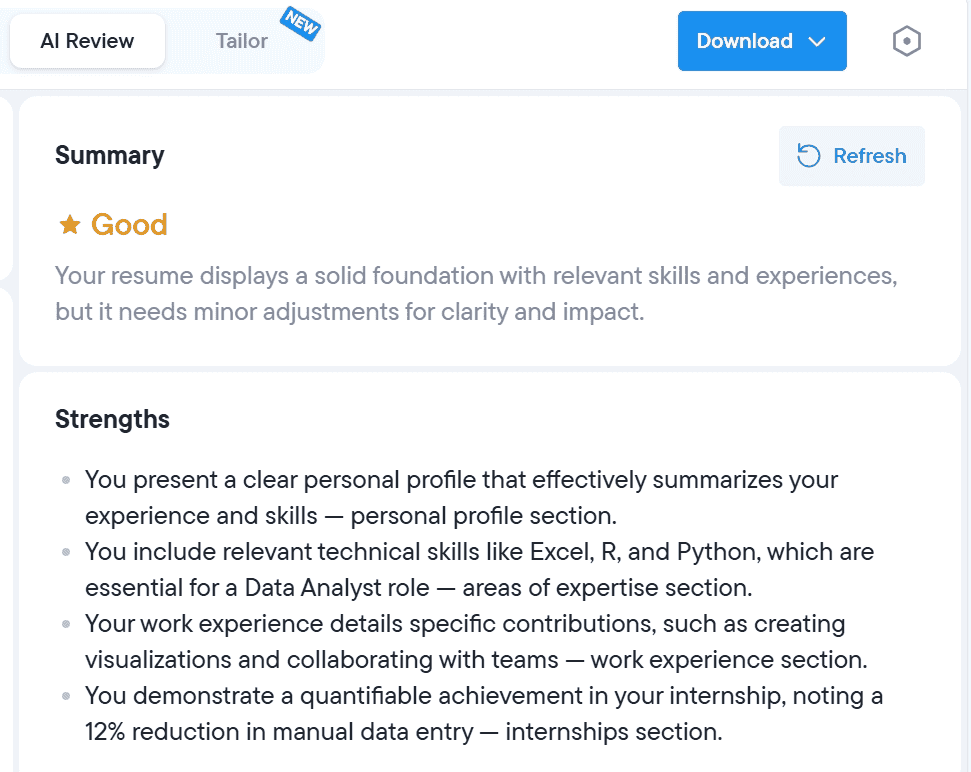Click the bullet beside the internship achievement
Screen dimensions: 971x772
pos(64,695)
